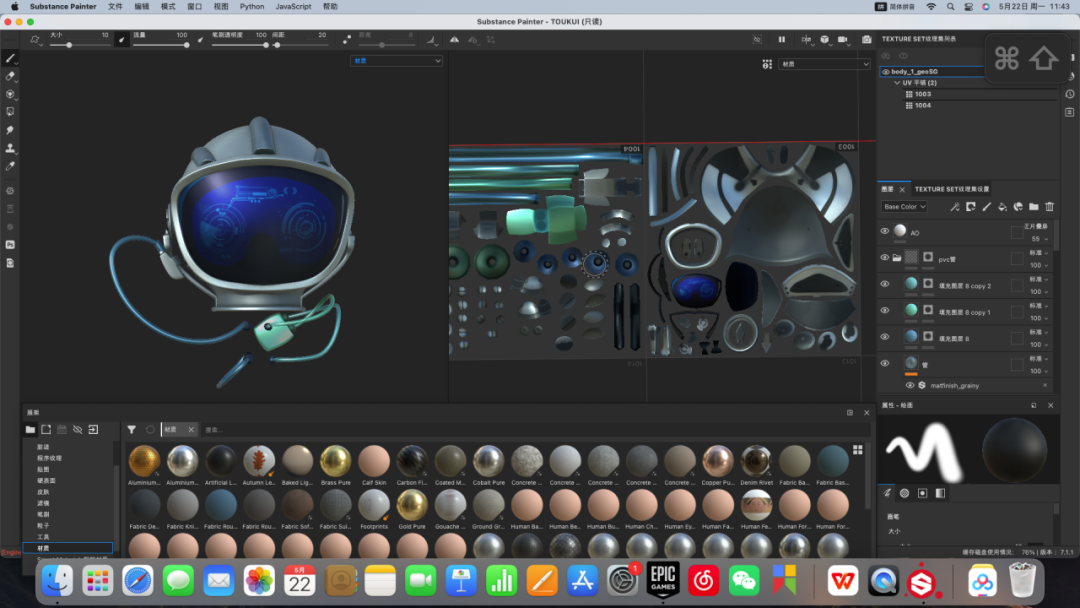This screenshot has width=1080, height=608.
Task: Add a folder group in layers panel
Action: point(1033,207)
